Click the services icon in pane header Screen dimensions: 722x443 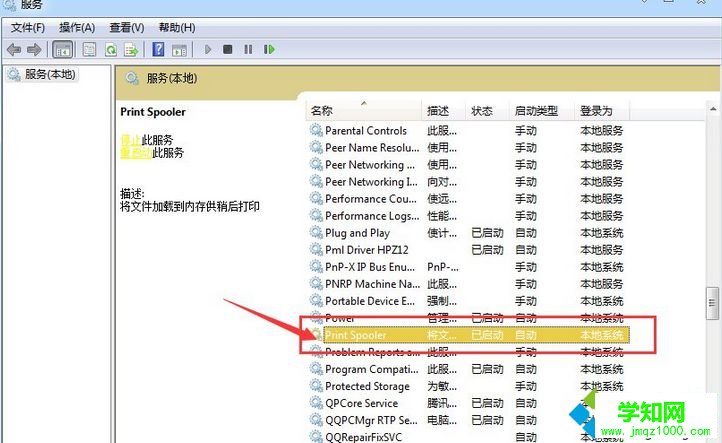pos(132,79)
